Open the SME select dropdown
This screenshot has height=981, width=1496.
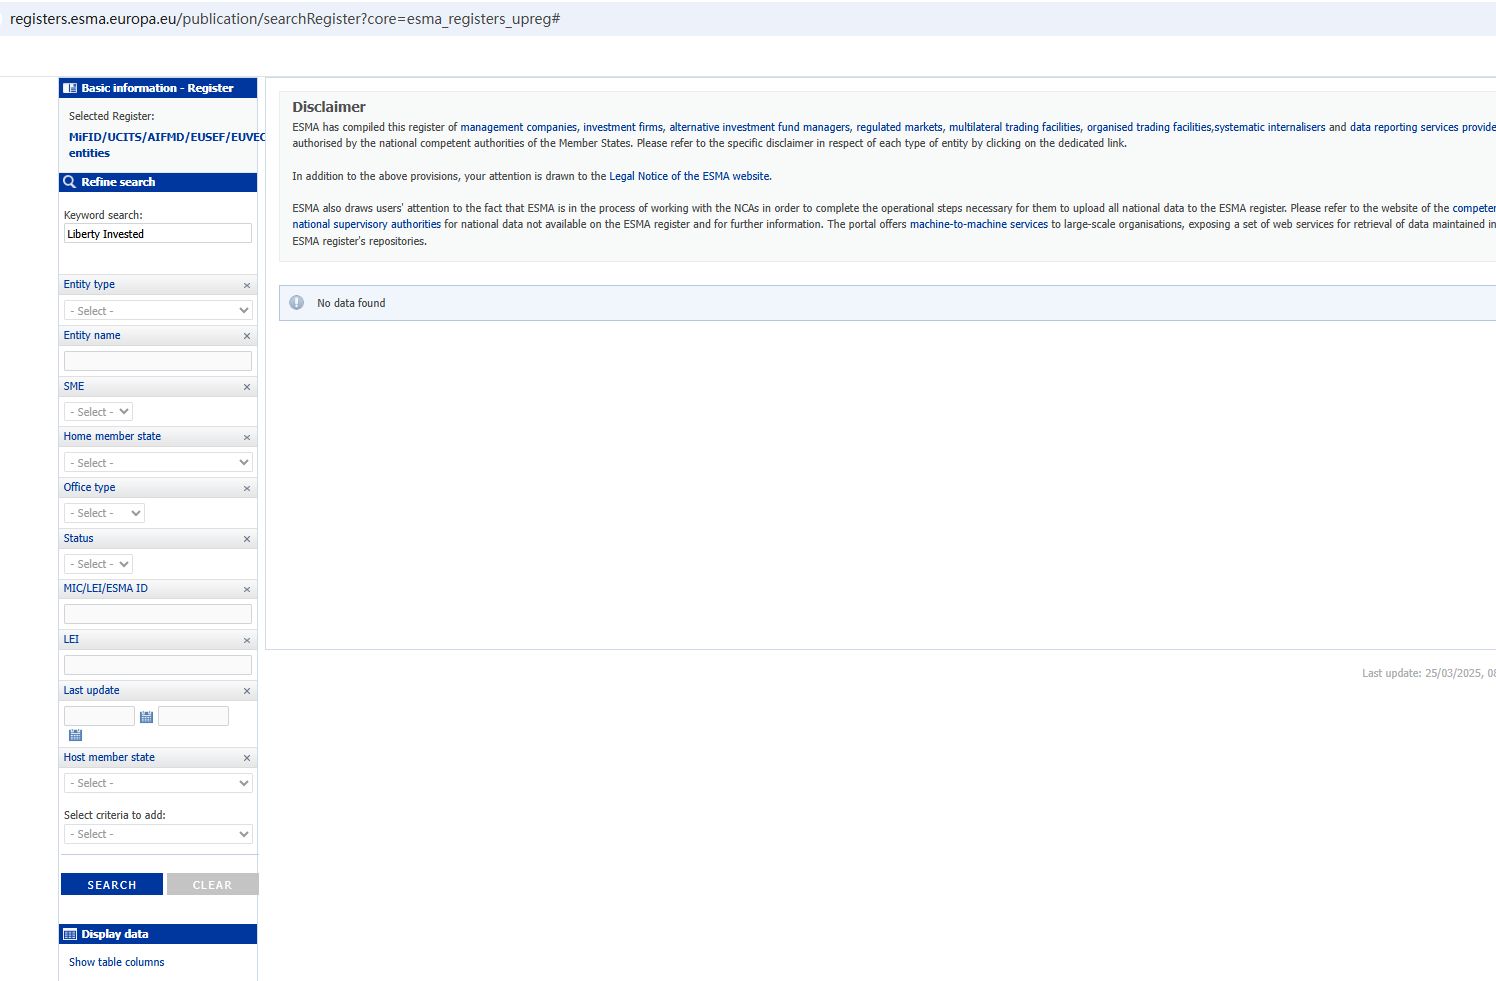[98, 412]
